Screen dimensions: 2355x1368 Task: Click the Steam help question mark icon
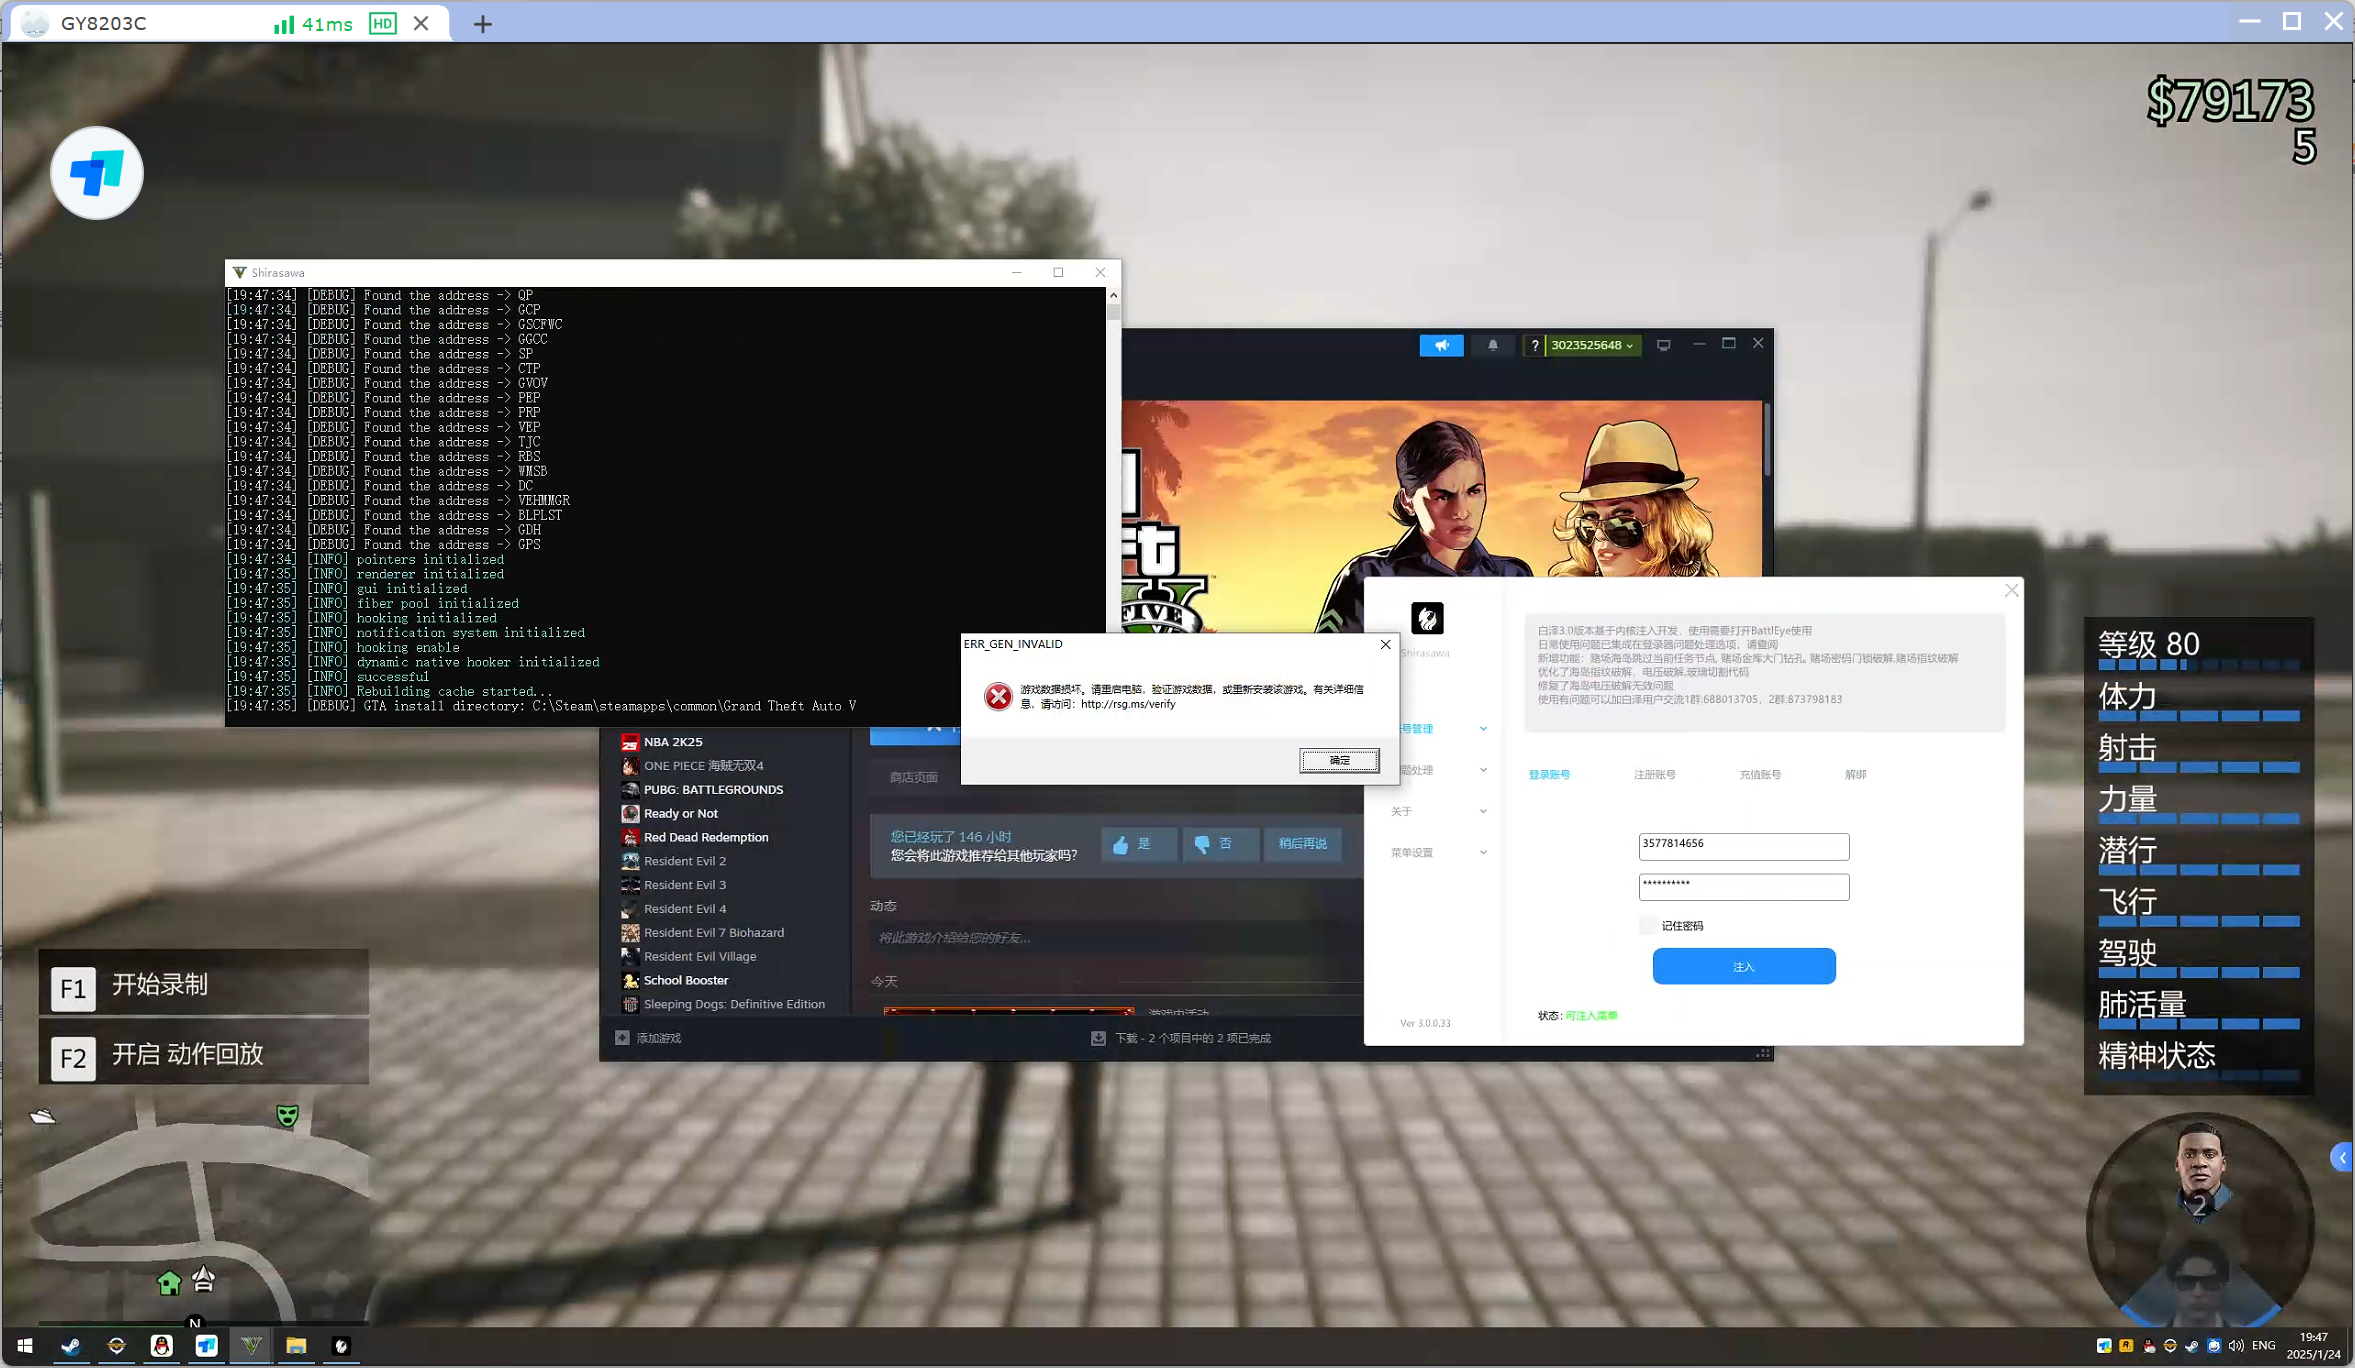[x=1534, y=345]
